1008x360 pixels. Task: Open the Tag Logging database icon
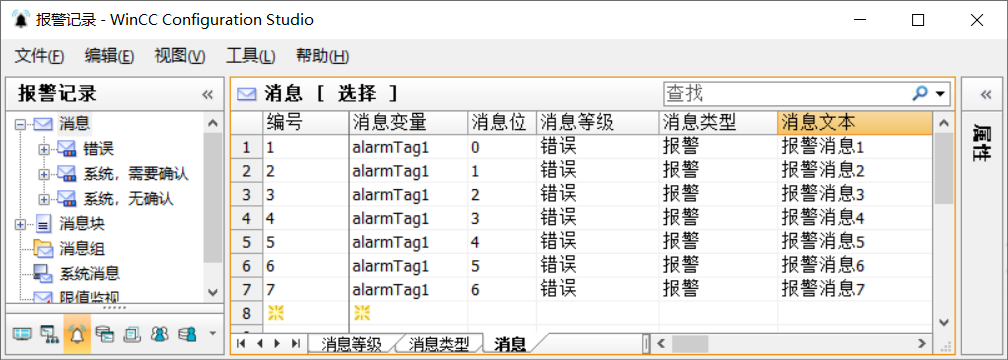[x=105, y=334]
